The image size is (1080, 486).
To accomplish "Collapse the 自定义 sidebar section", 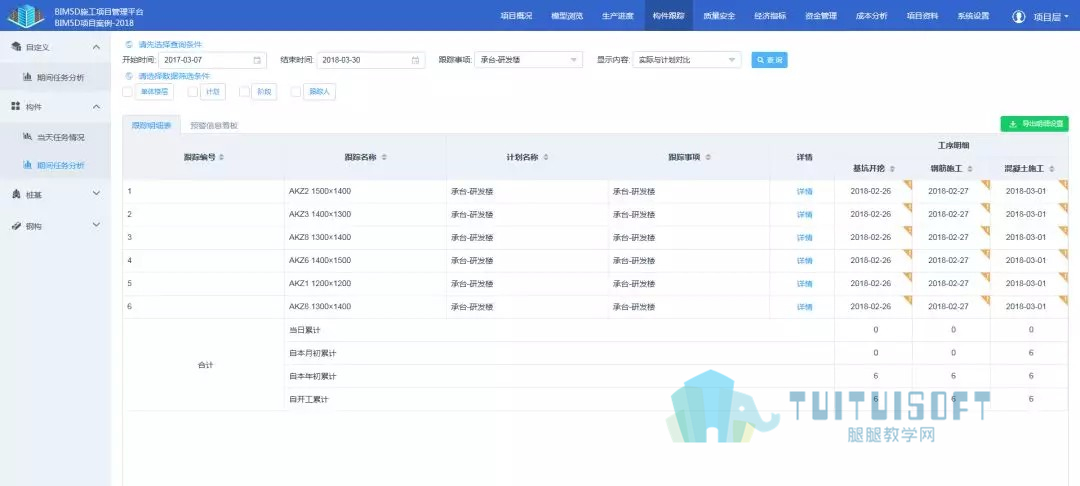I will click(x=96, y=47).
